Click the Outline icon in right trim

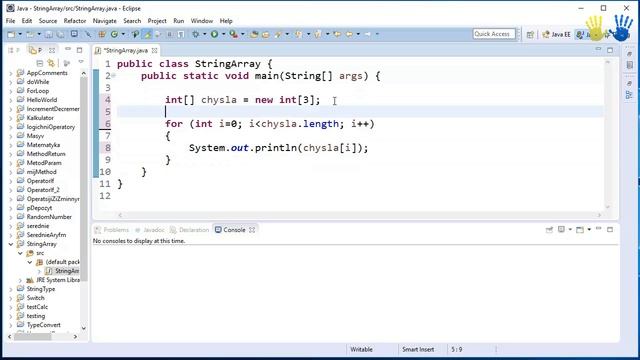click(x=629, y=95)
